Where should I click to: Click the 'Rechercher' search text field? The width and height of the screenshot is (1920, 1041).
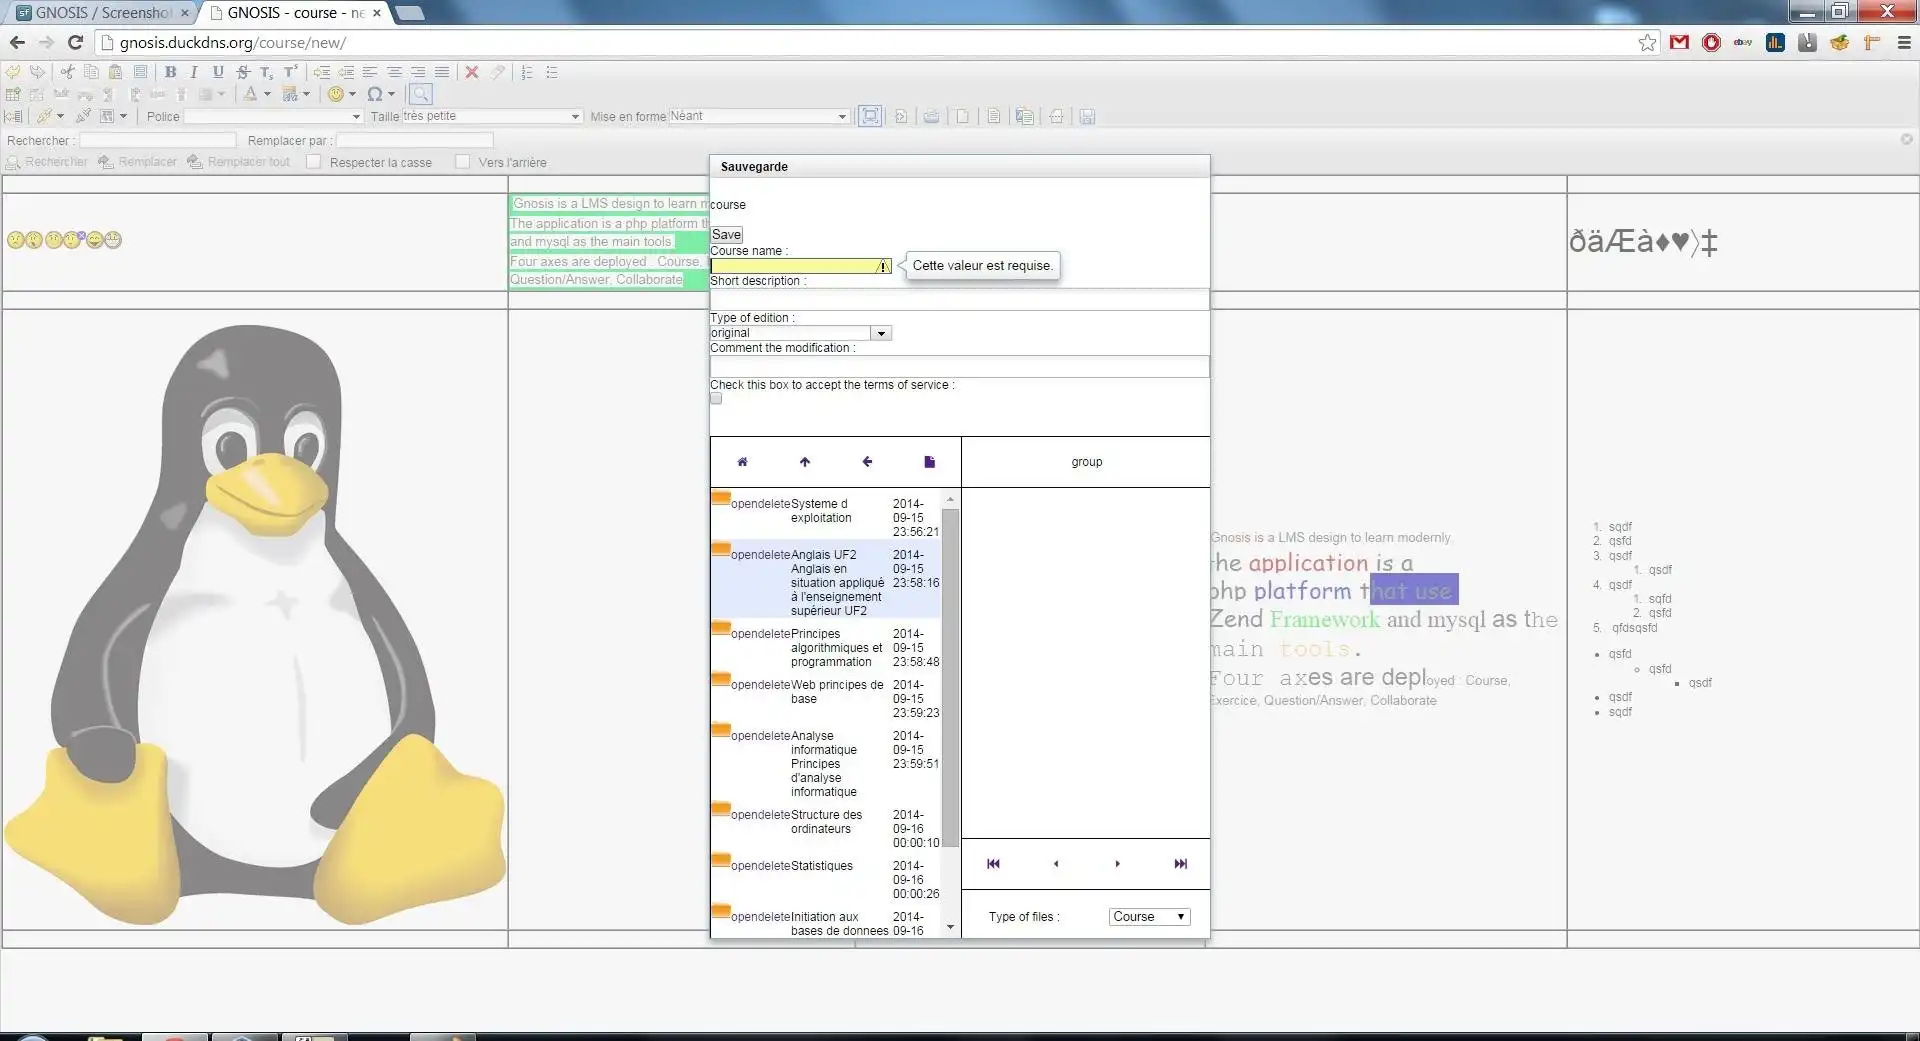158,140
